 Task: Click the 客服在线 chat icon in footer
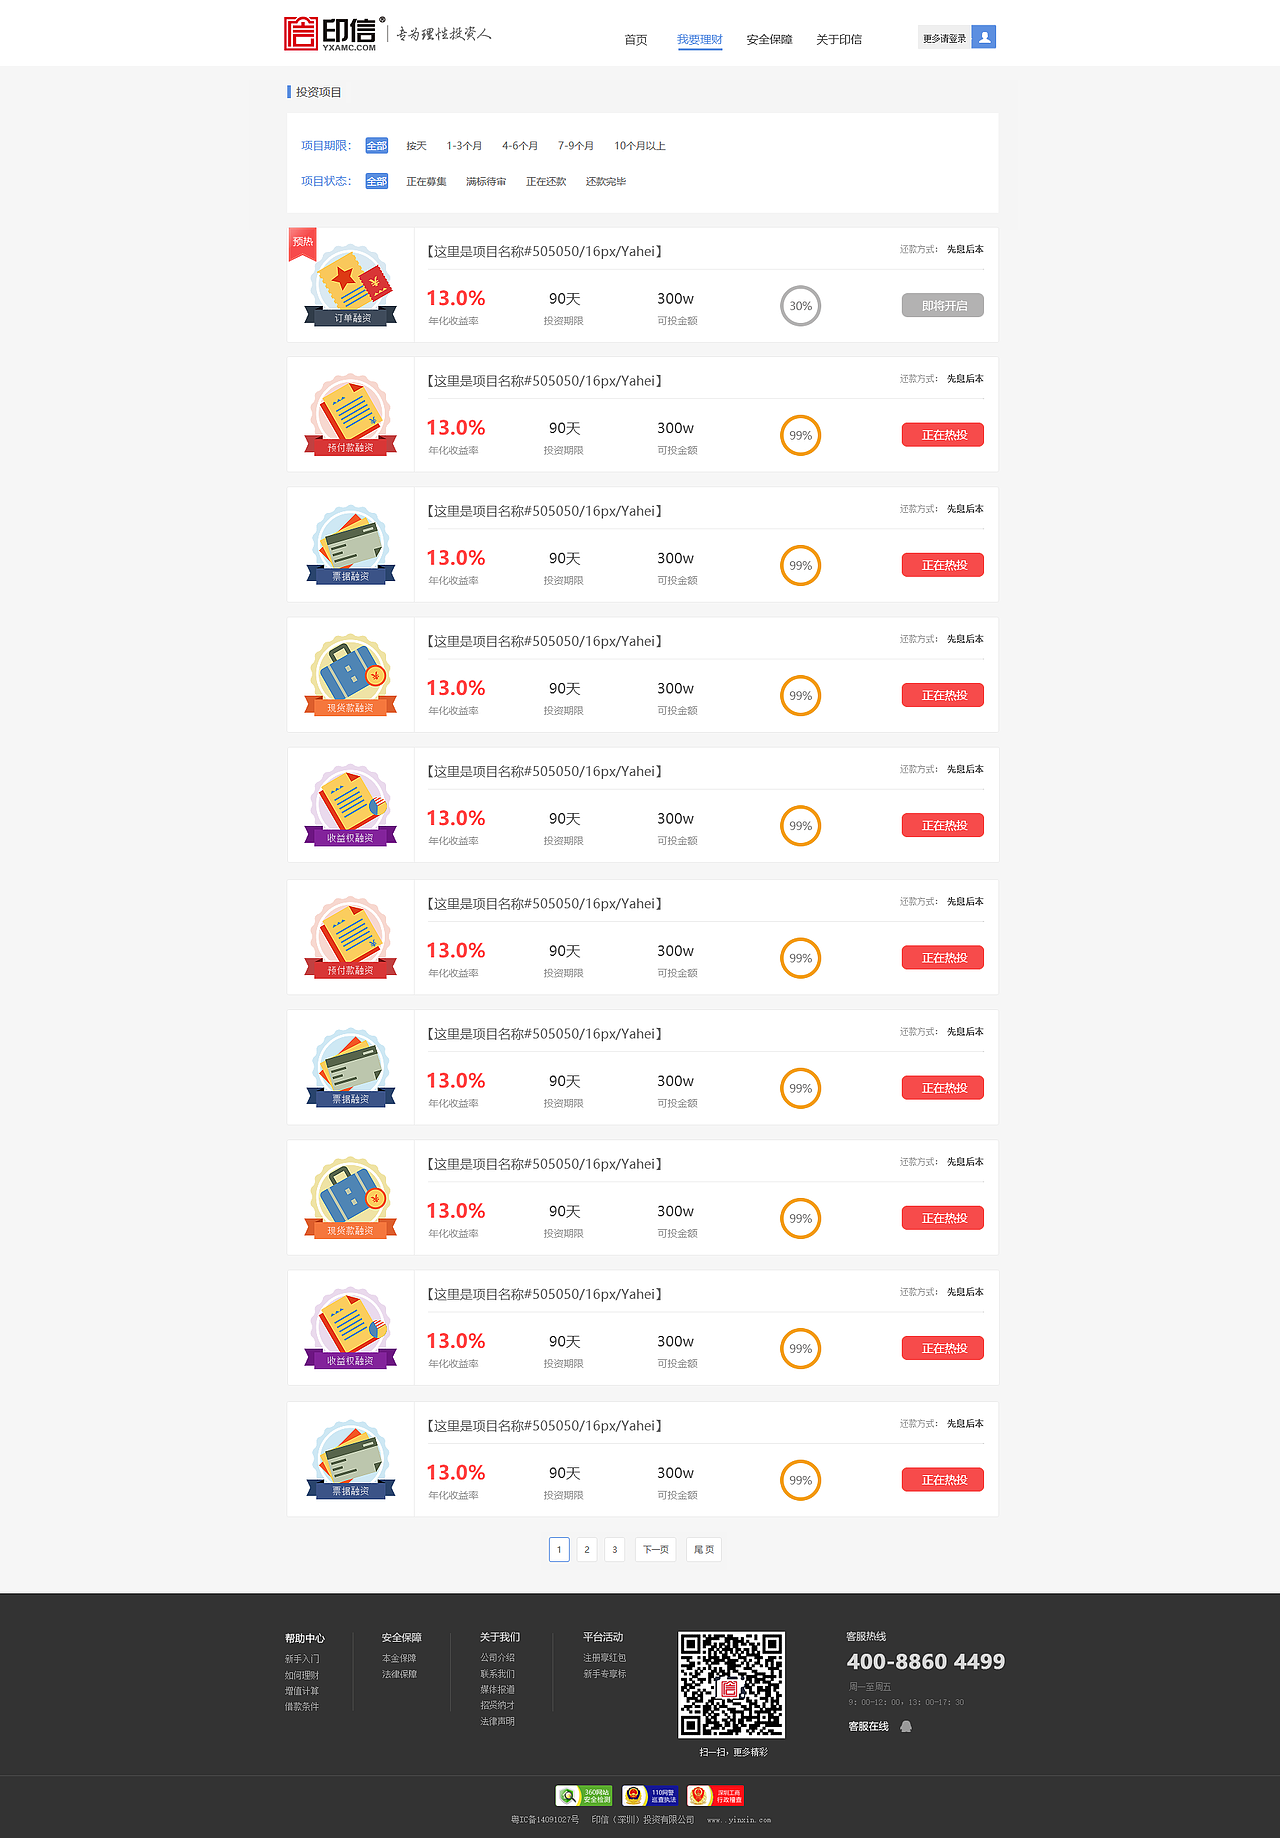click(906, 1726)
